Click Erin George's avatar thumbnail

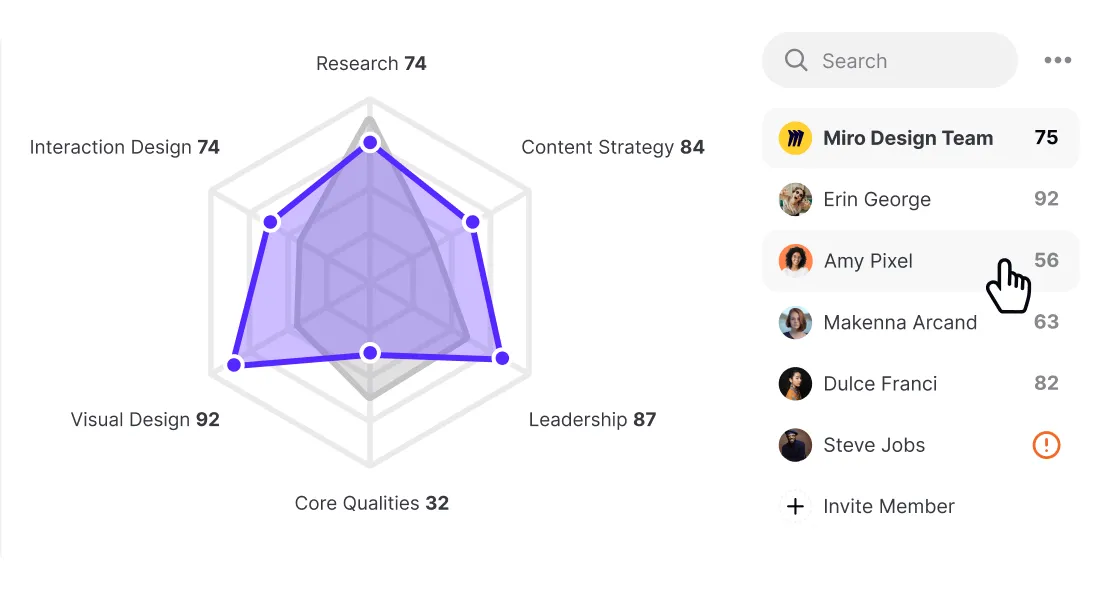[795, 199]
